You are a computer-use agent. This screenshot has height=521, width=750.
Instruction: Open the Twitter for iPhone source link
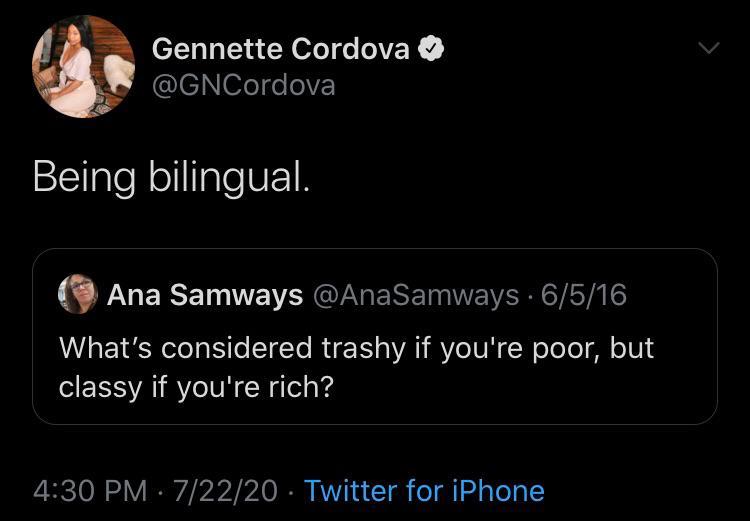pos(424,491)
